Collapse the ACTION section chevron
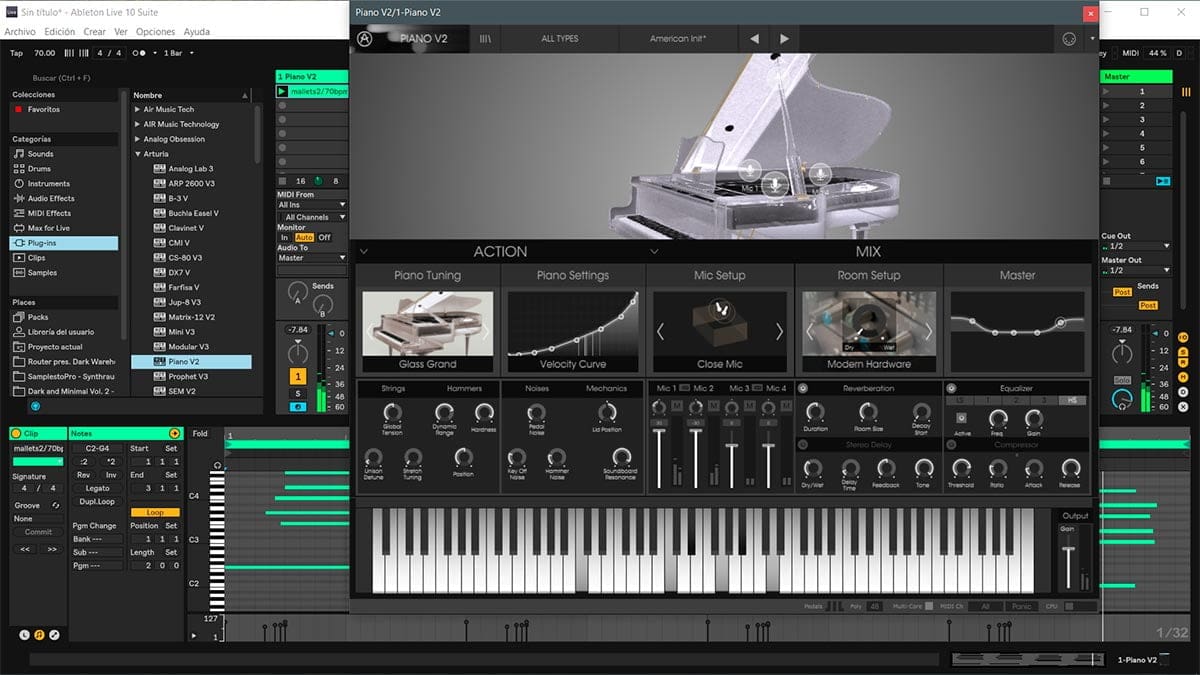This screenshot has width=1200, height=675. click(x=364, y=251)
